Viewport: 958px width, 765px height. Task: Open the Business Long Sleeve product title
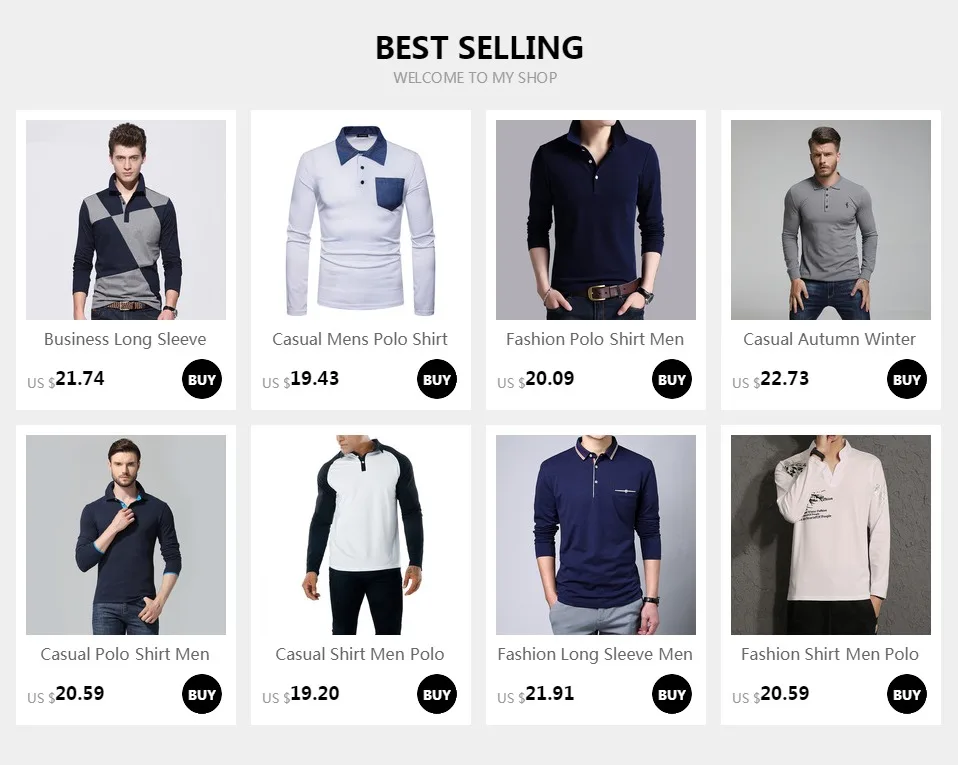[x=125, y=339]
